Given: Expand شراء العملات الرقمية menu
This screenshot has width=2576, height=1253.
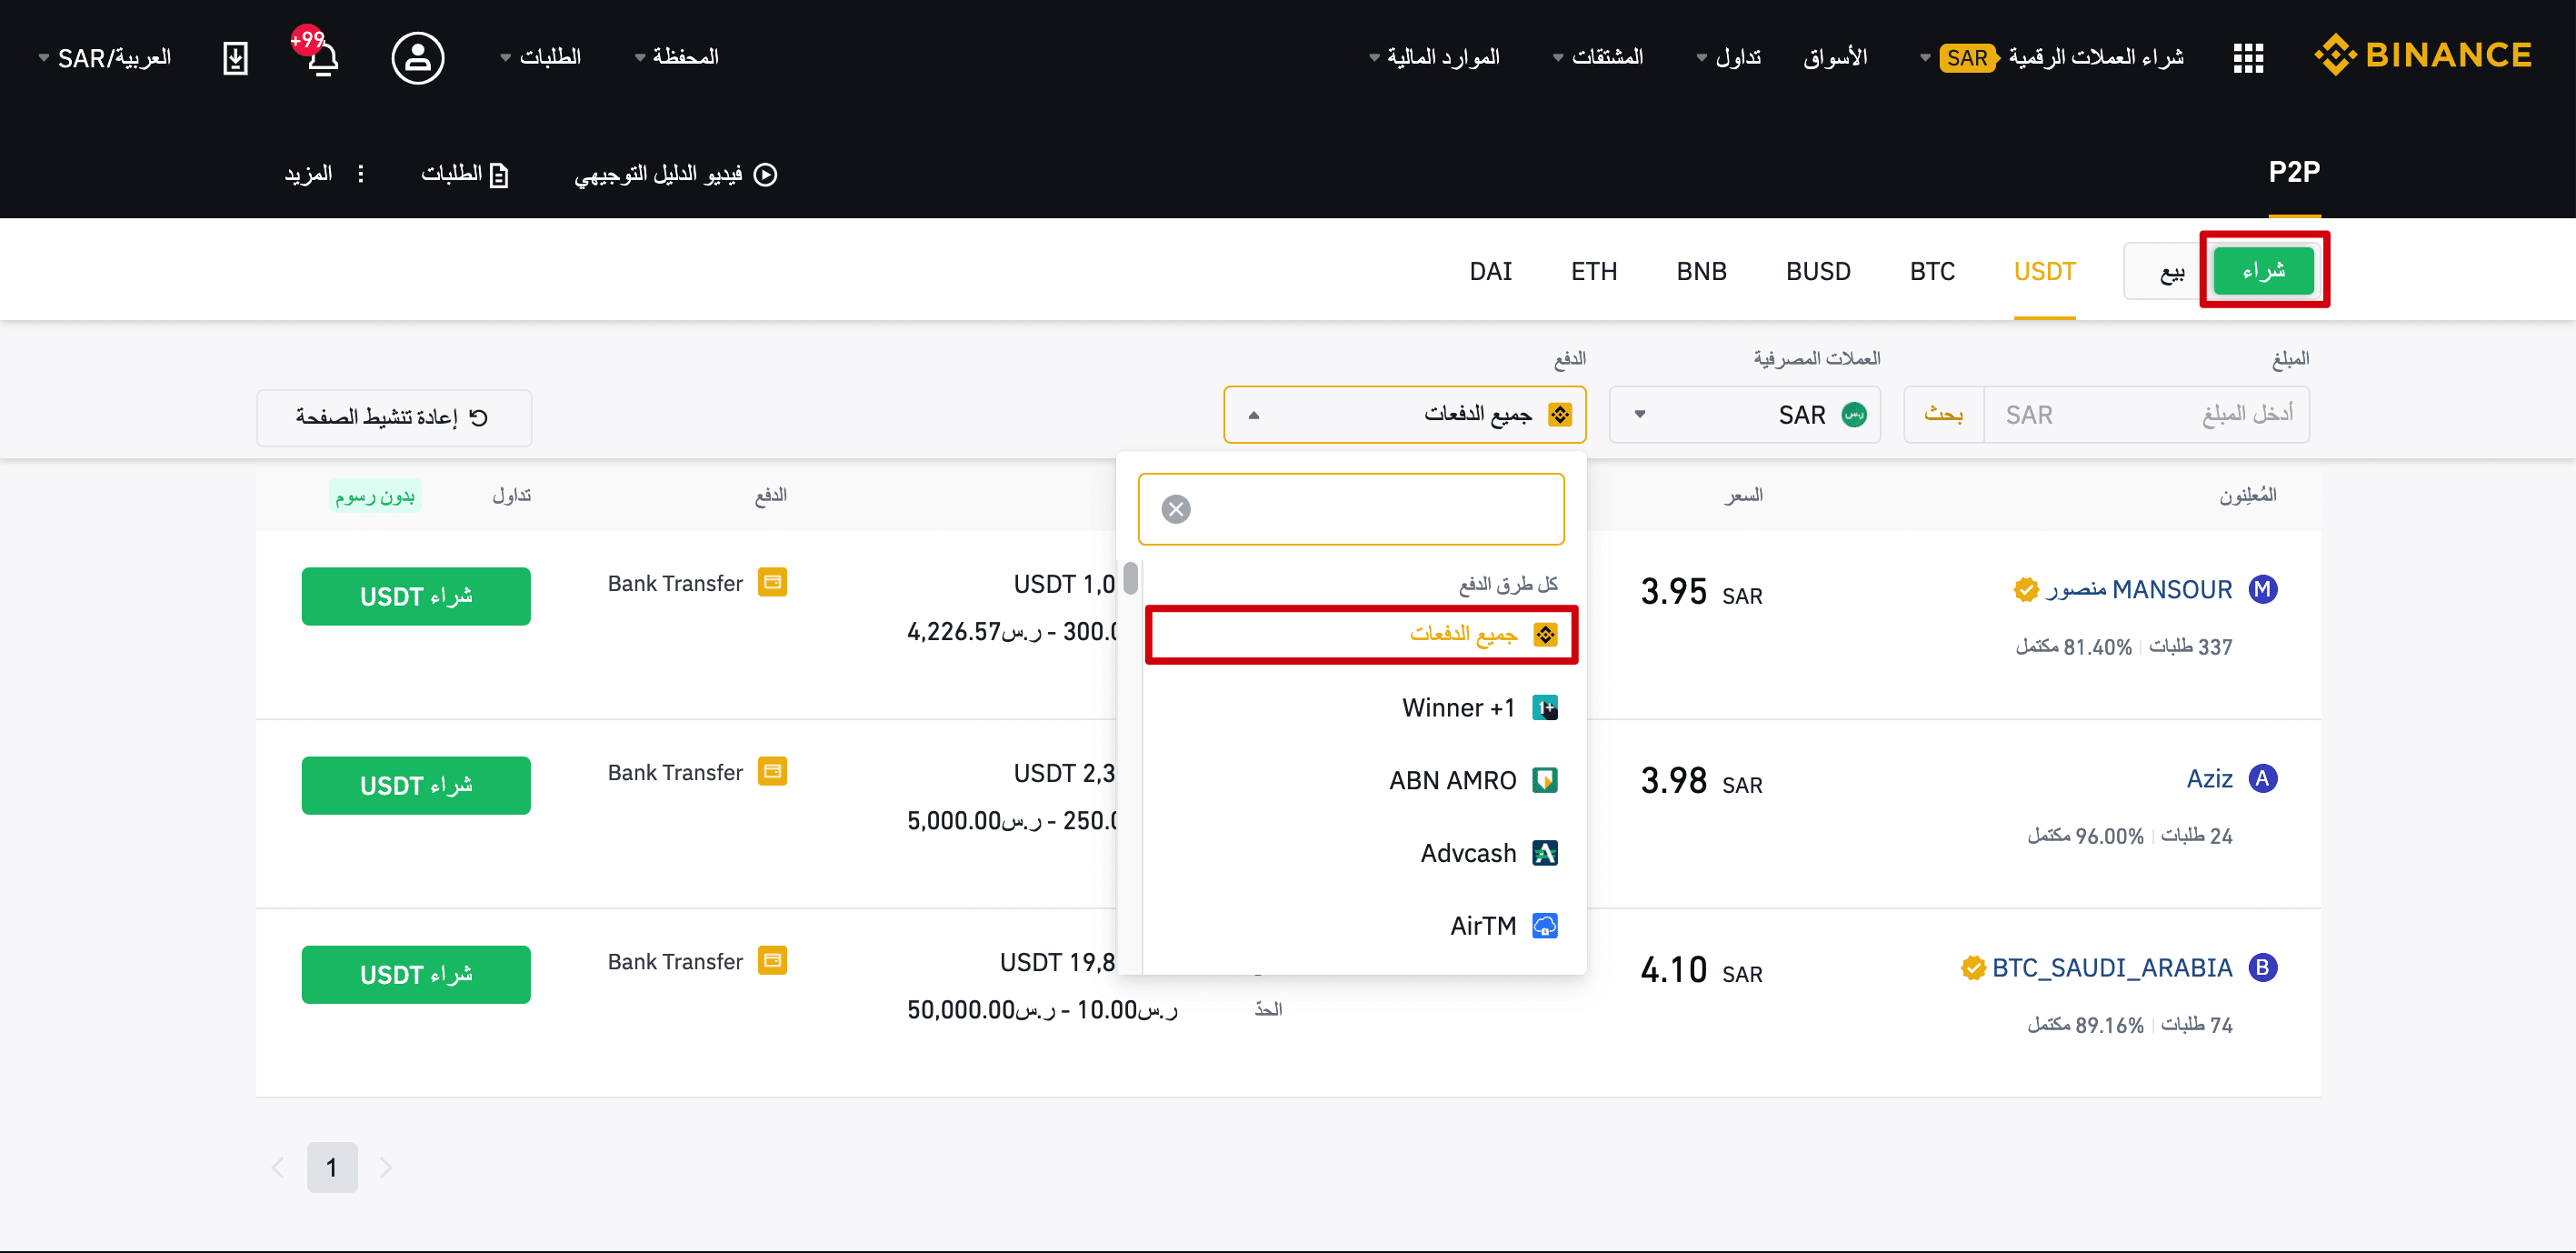Looking at the screenshot, I should click(x=2051, y=57).
